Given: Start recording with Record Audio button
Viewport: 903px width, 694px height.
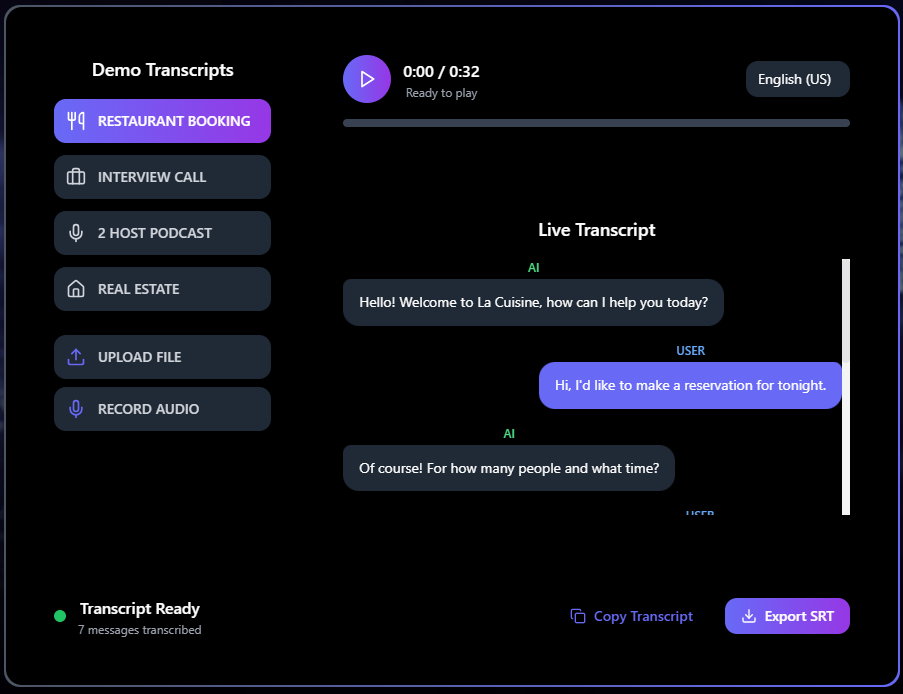Looking at the screenshot, I should (x=162, y=409).
